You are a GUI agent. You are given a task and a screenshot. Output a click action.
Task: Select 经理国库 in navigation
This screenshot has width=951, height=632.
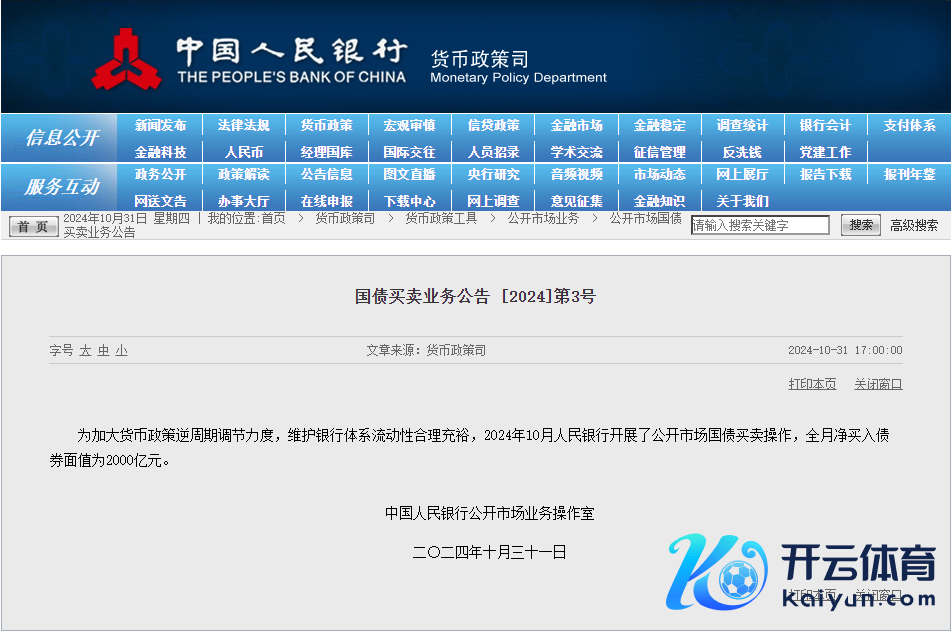326,152
